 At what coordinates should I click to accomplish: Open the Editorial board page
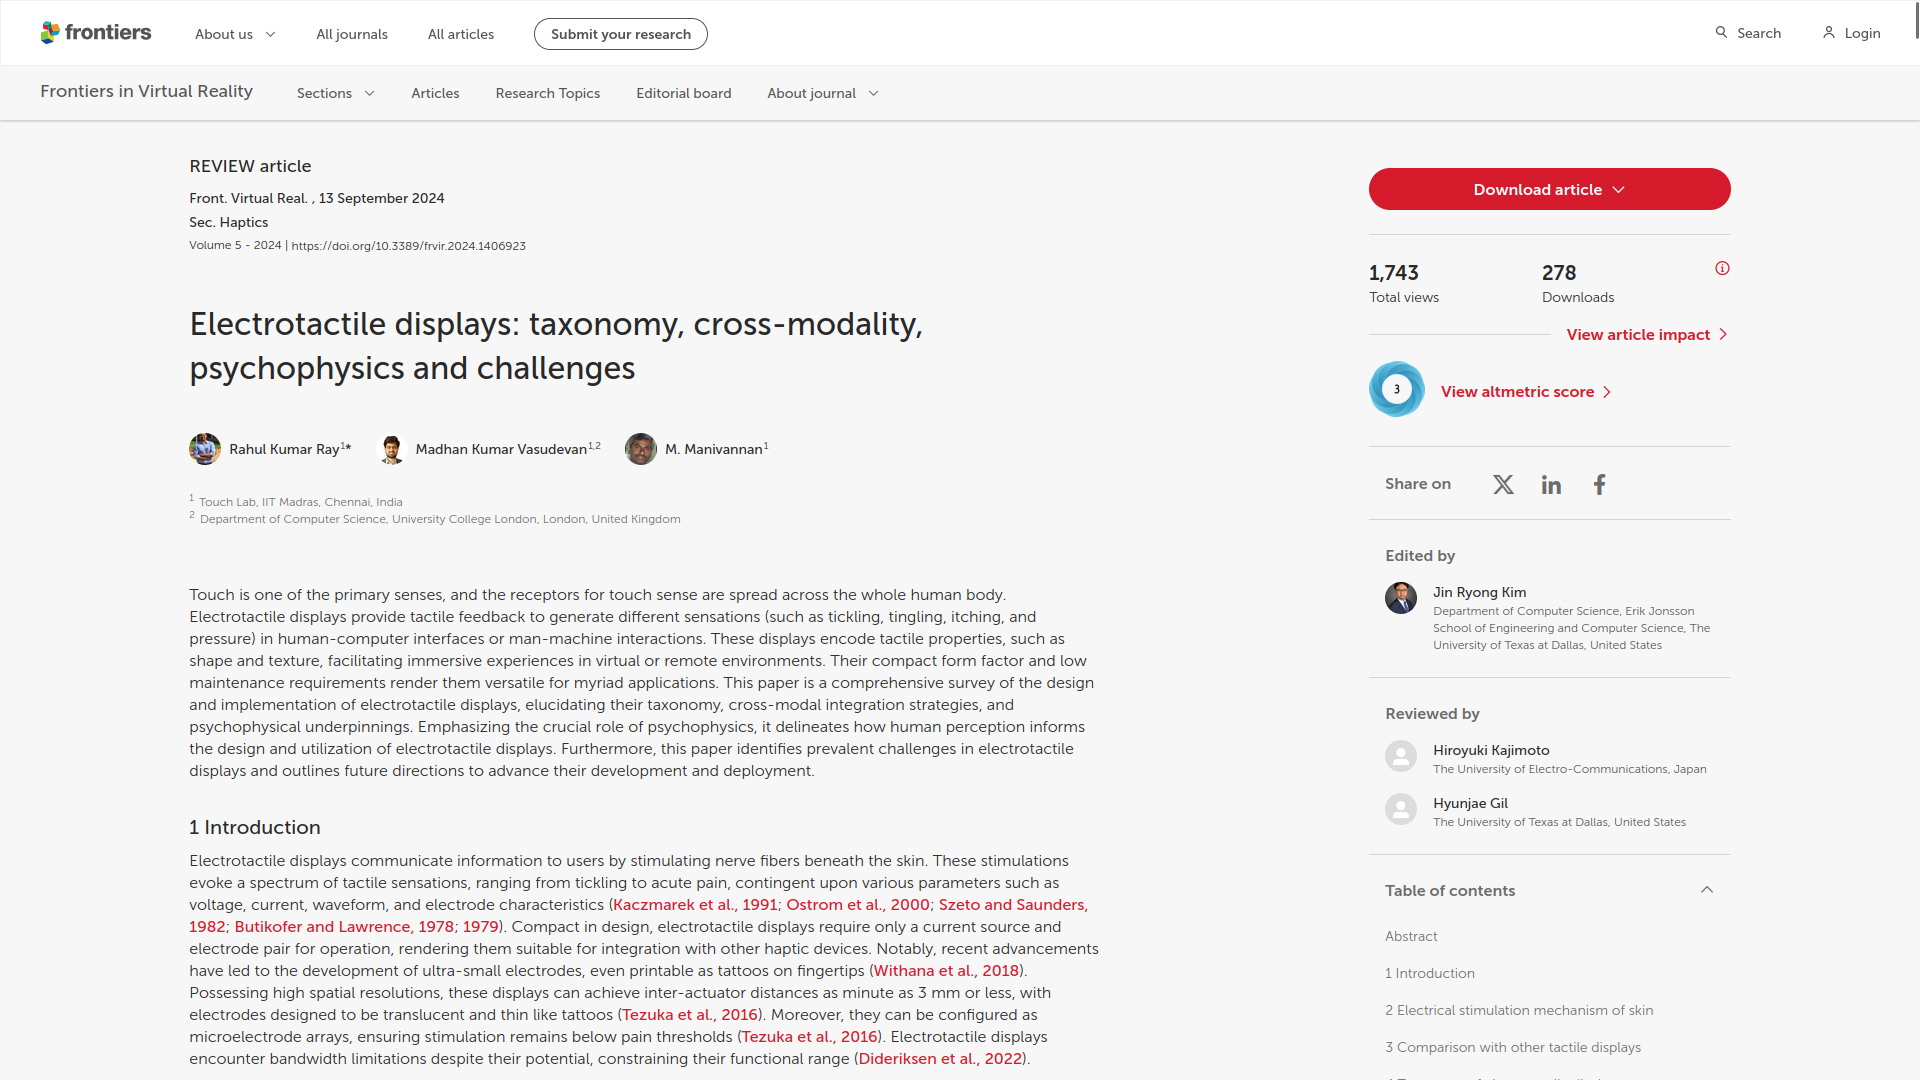(x=683, y=93)
